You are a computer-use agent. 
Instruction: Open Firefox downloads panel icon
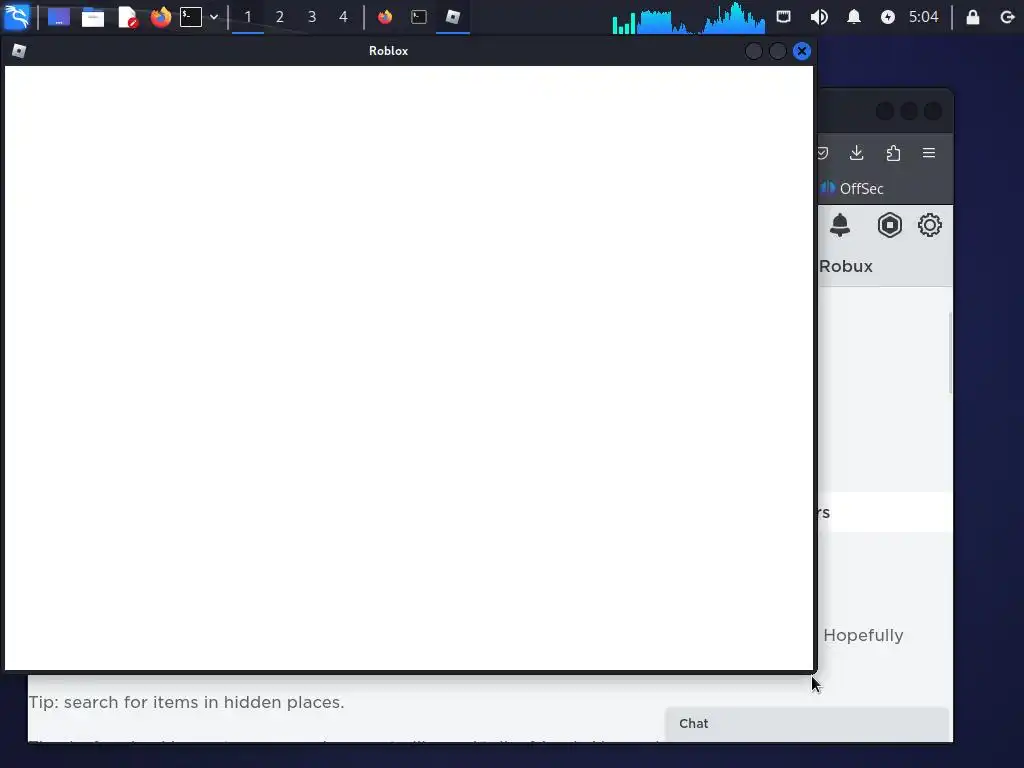(856, 153)
